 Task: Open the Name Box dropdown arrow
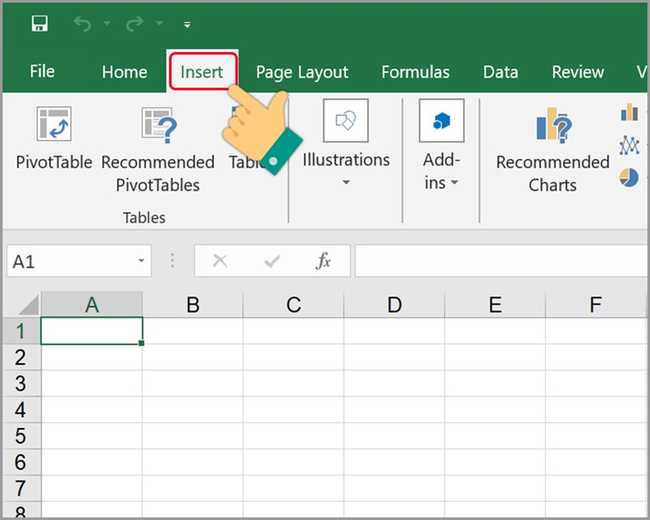pos(142,262)
